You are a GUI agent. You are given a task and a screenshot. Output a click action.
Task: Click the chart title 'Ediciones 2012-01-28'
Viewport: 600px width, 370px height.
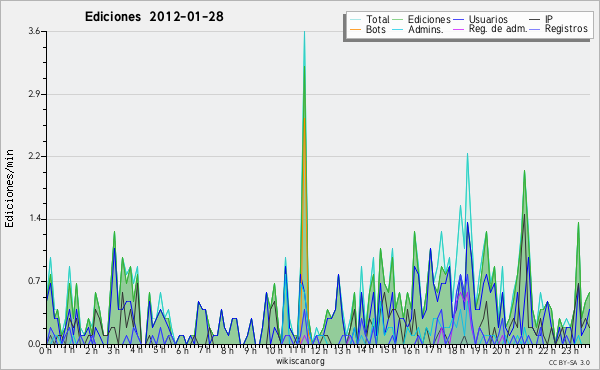pos(154,17)
